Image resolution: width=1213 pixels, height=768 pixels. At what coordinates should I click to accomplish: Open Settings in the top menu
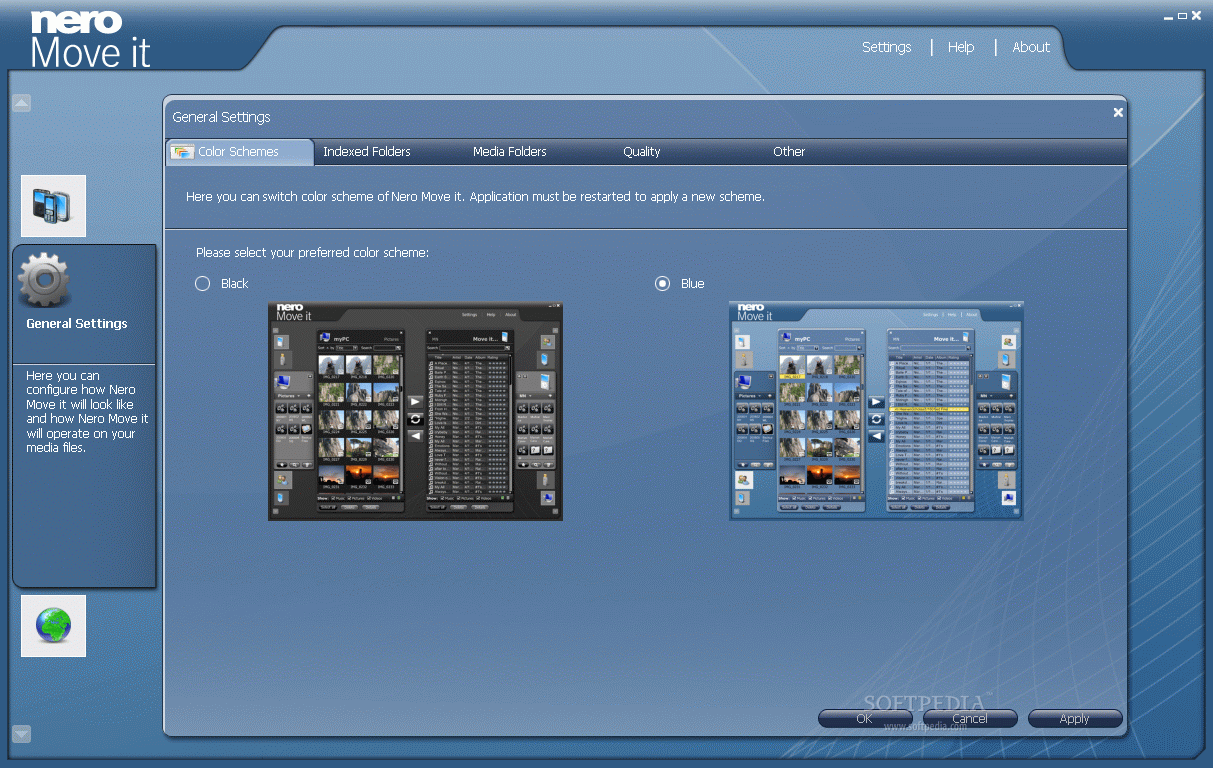click(x=887, y=47)
